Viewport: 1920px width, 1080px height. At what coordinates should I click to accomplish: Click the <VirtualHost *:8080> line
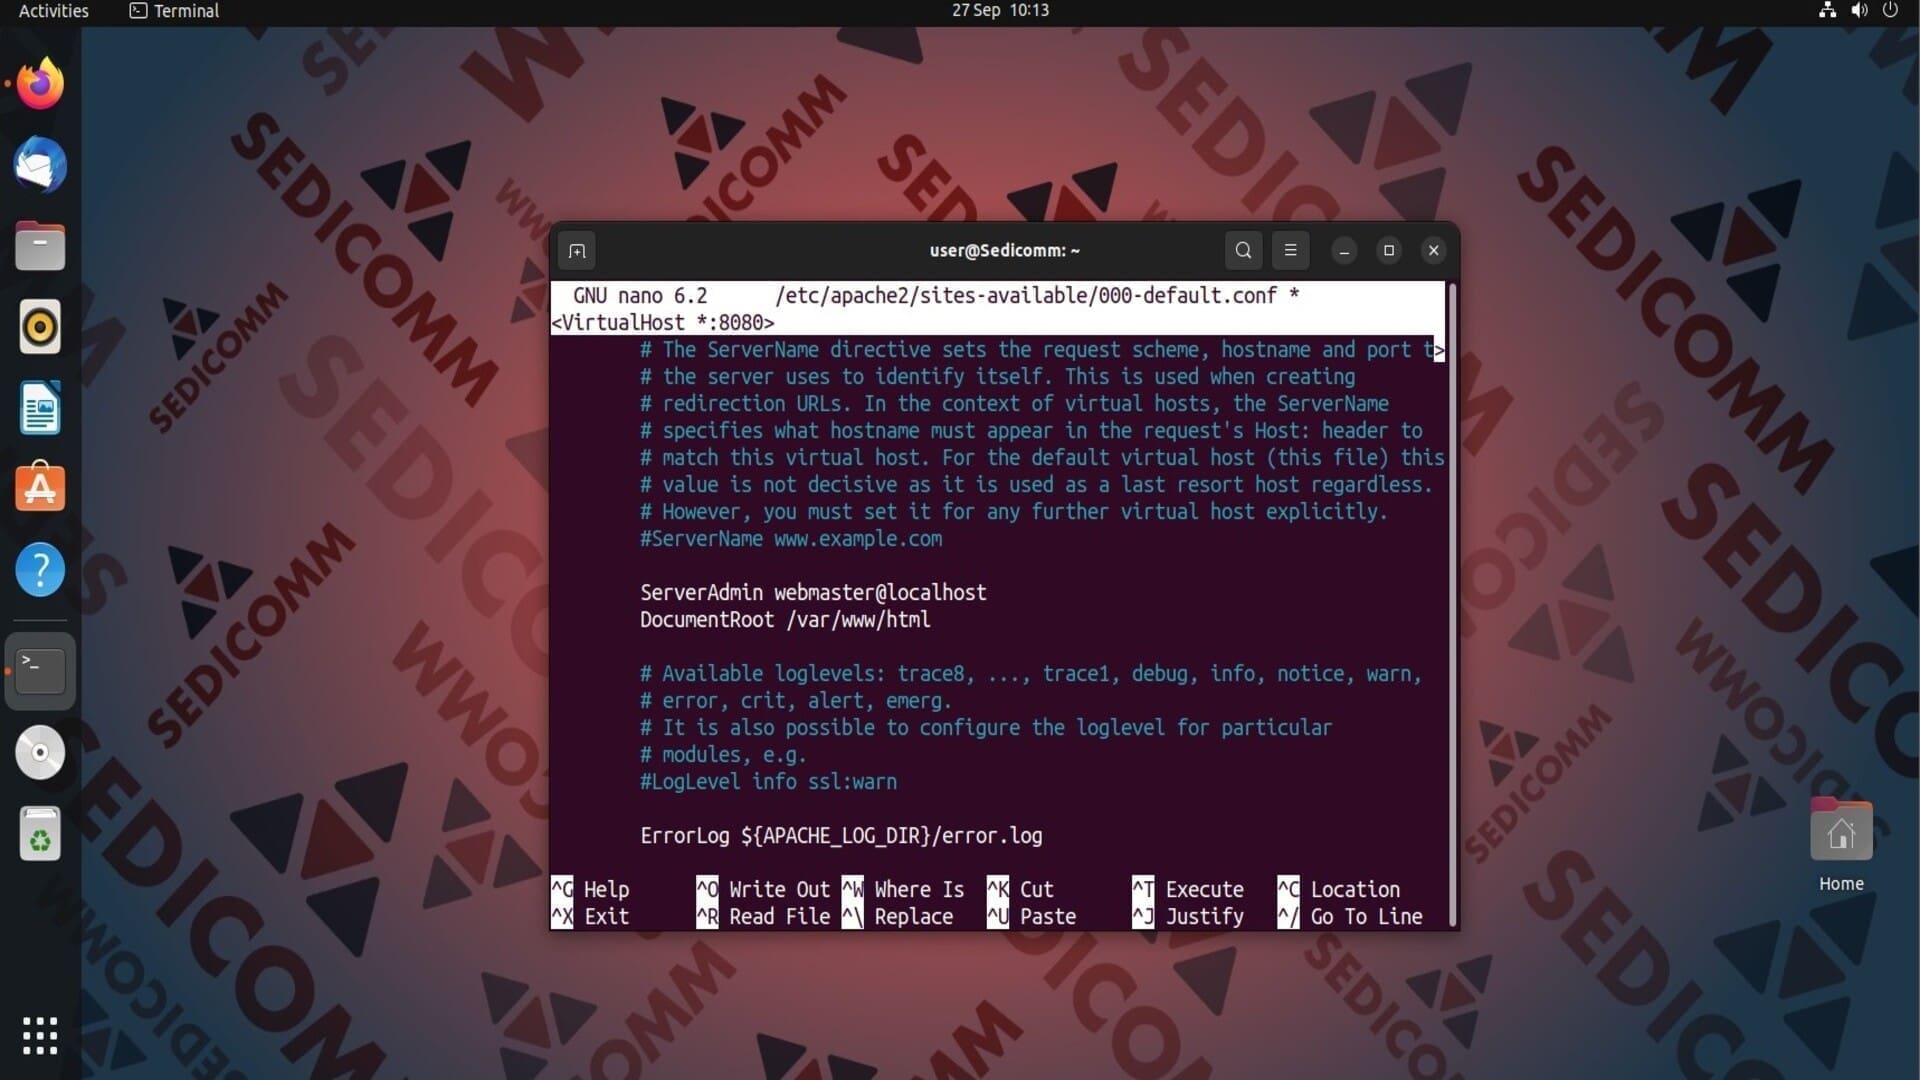pyautogui.click(x=663, y=323)
